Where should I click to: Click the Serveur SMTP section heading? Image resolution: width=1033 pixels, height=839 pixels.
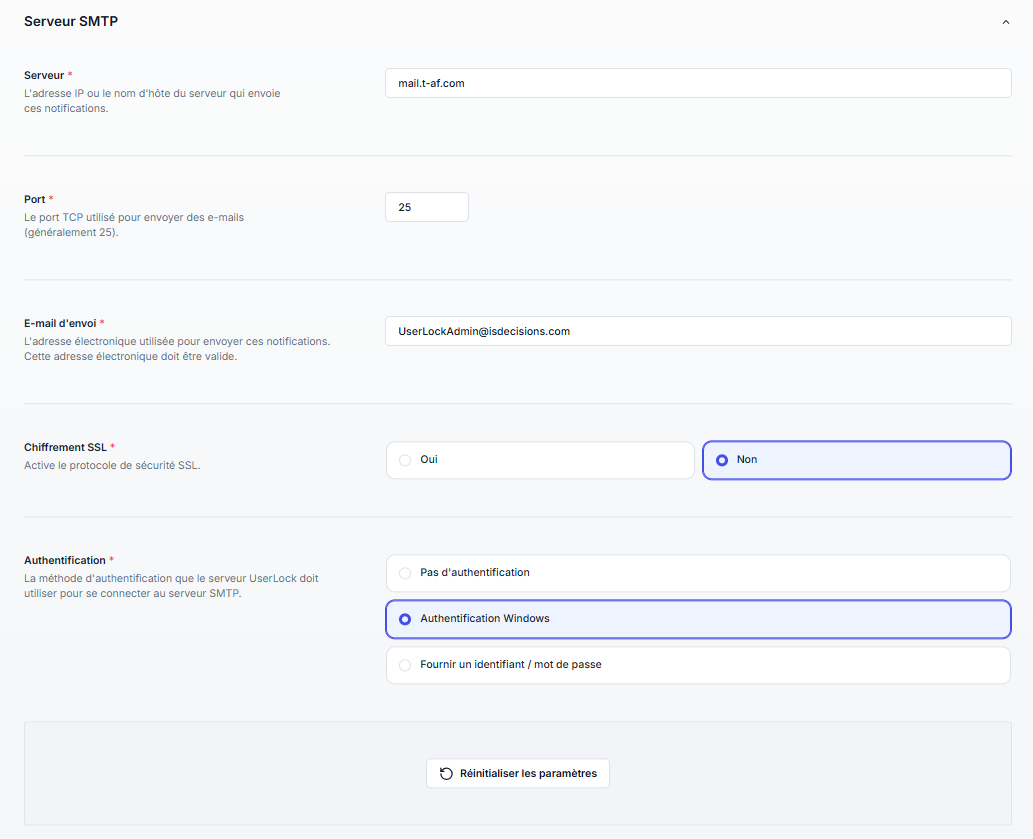(x=71, y=21)
